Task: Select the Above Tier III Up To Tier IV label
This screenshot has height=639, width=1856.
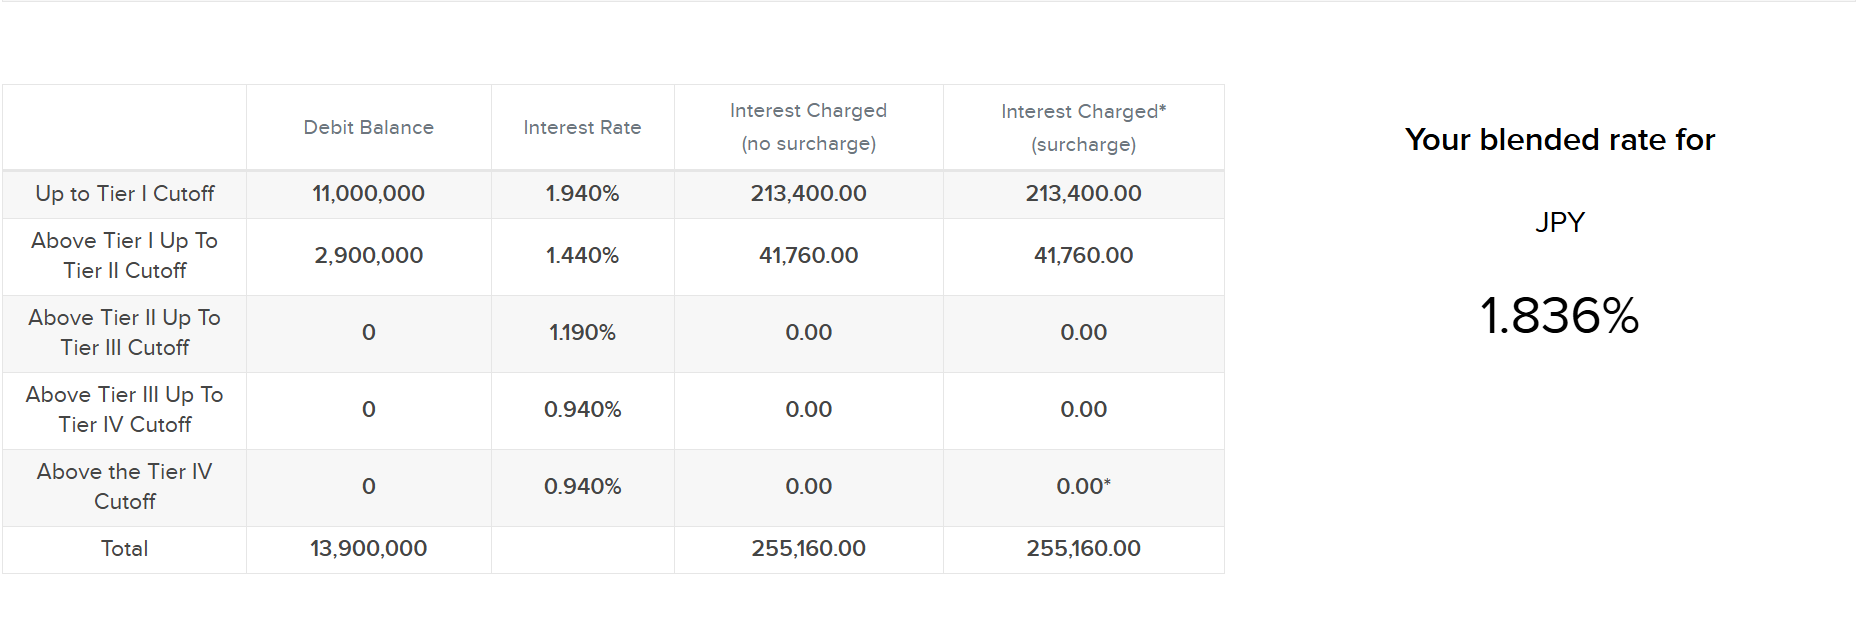Action: (125, 410)
